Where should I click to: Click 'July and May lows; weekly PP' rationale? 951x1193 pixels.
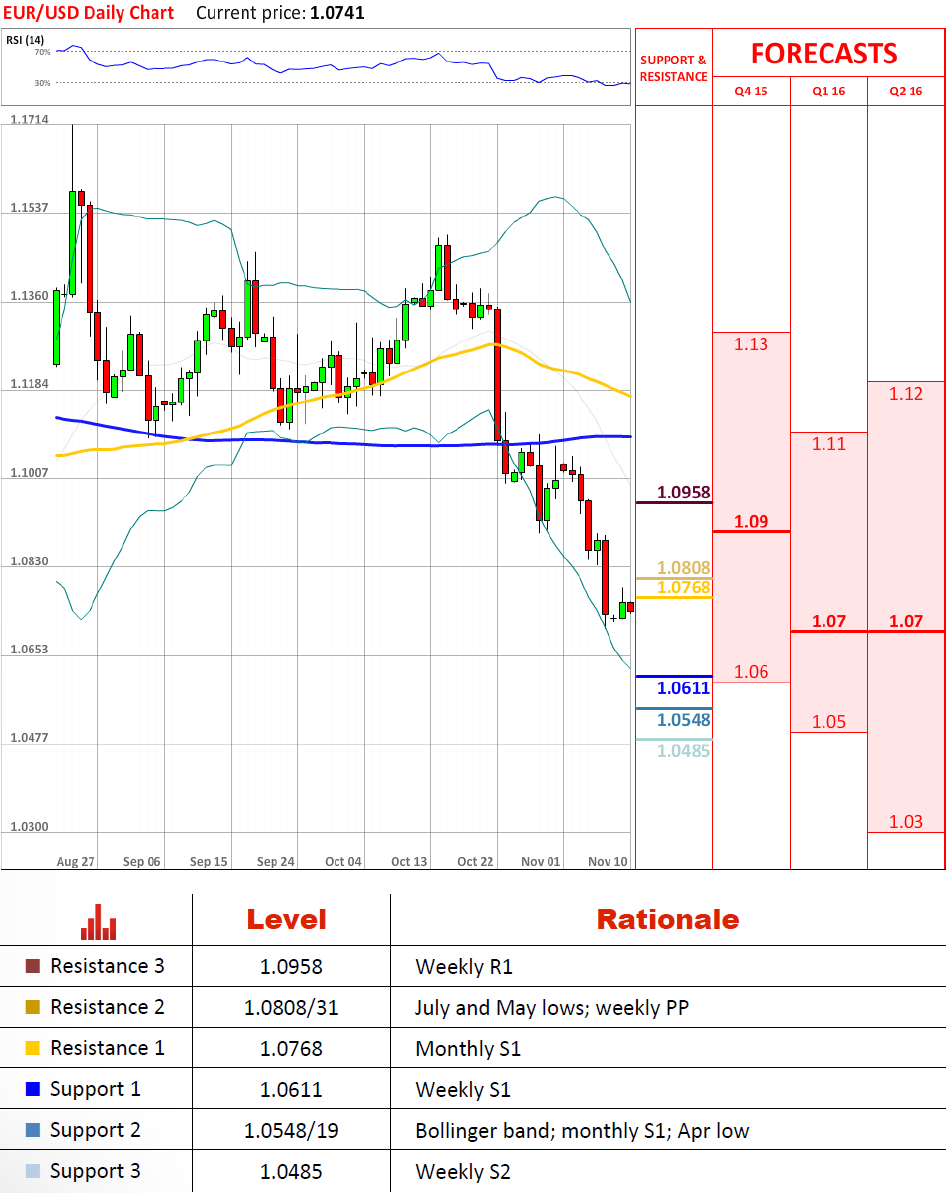[x=552, y=1008]
